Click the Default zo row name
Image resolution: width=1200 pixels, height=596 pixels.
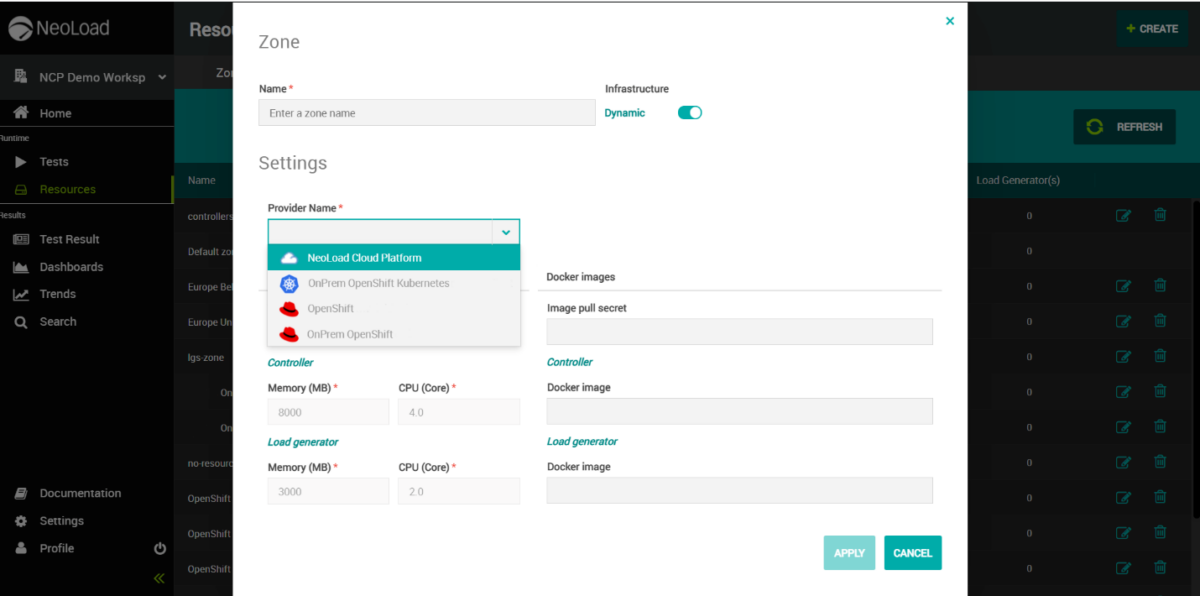[210, 252]
